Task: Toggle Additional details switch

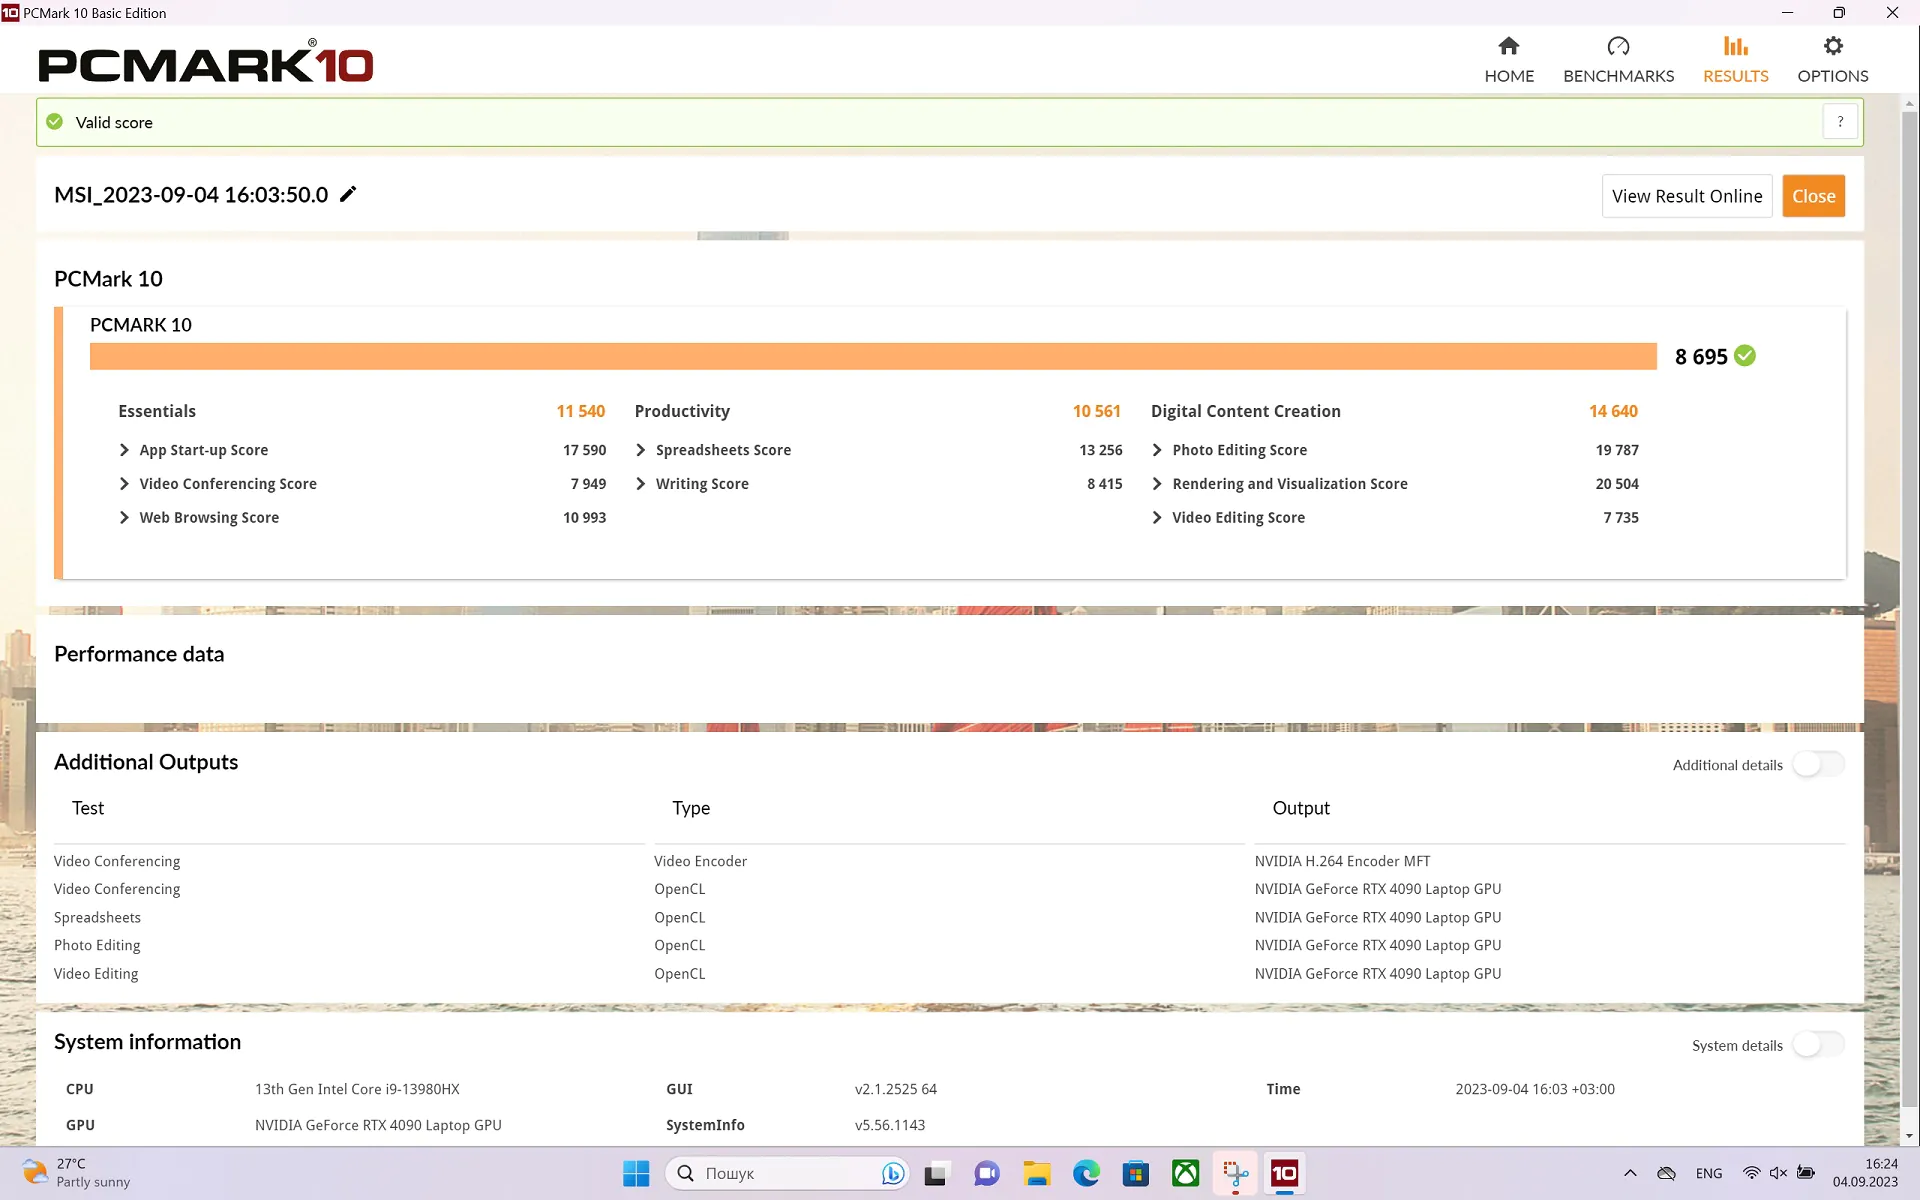Action: point(1817,765)
